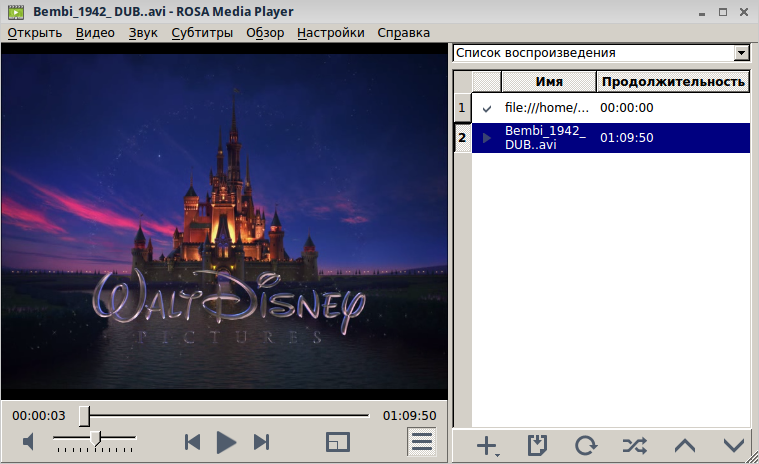Skip to the next track
This screenshot has height=464, width=759.
[261, 442]
